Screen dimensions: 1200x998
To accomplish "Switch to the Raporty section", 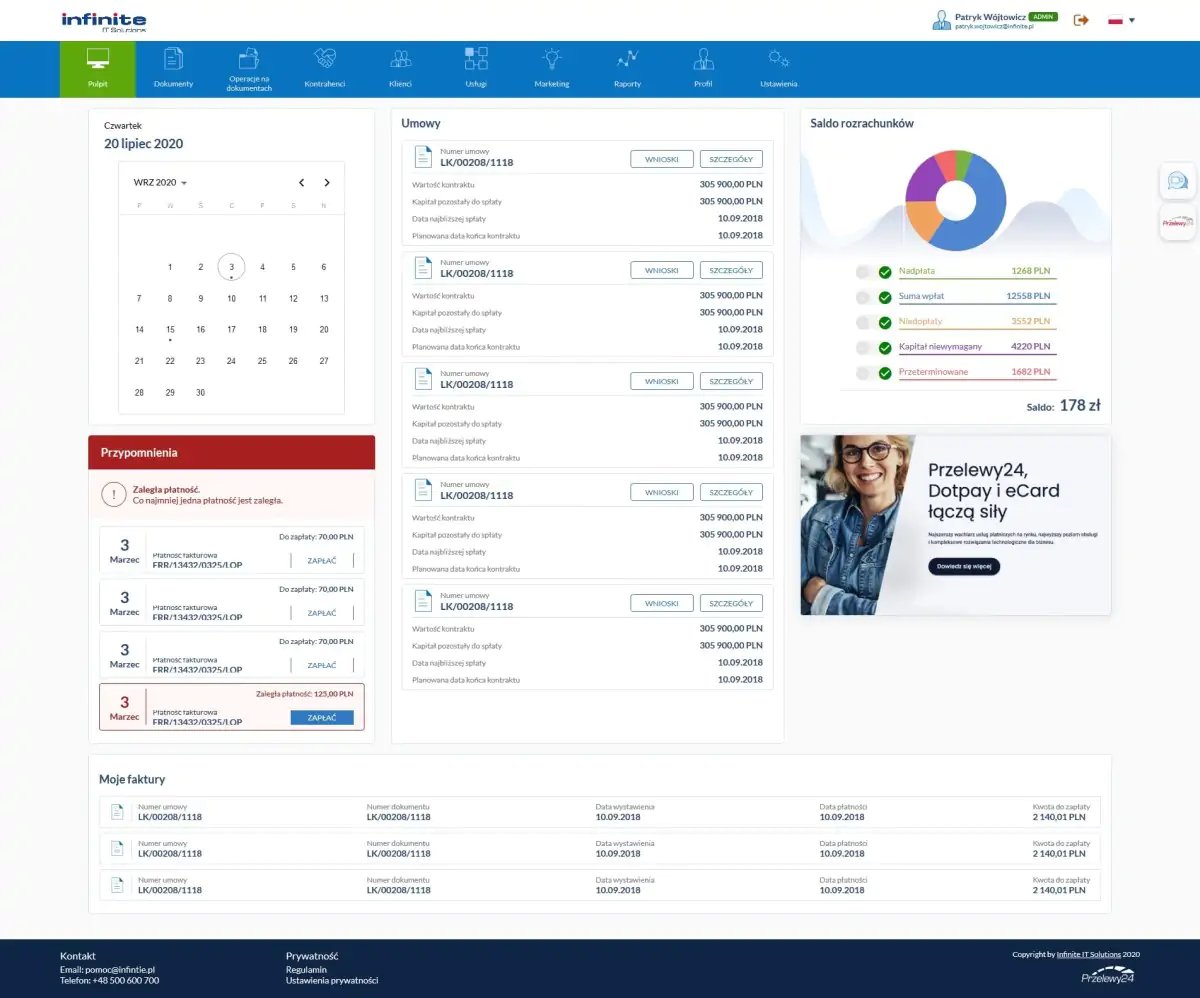I will coord(627,69).
